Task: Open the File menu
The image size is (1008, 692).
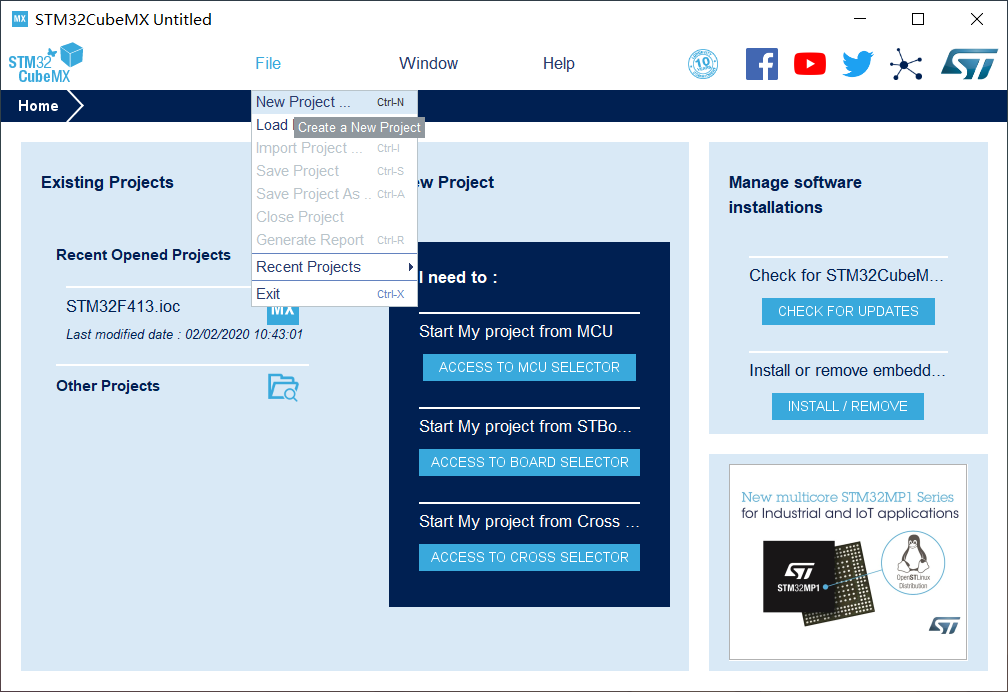Action: coord(268,63)
